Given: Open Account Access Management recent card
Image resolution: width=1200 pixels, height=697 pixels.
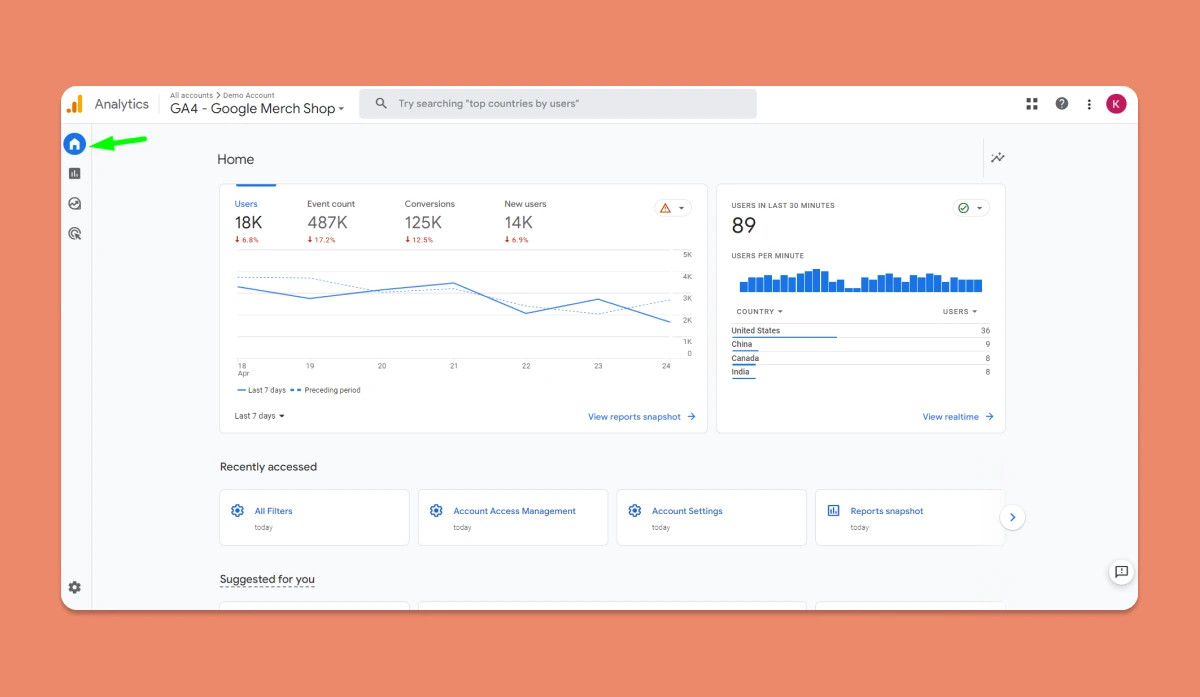Looking at the screenshot, I should tap(513, 517).
